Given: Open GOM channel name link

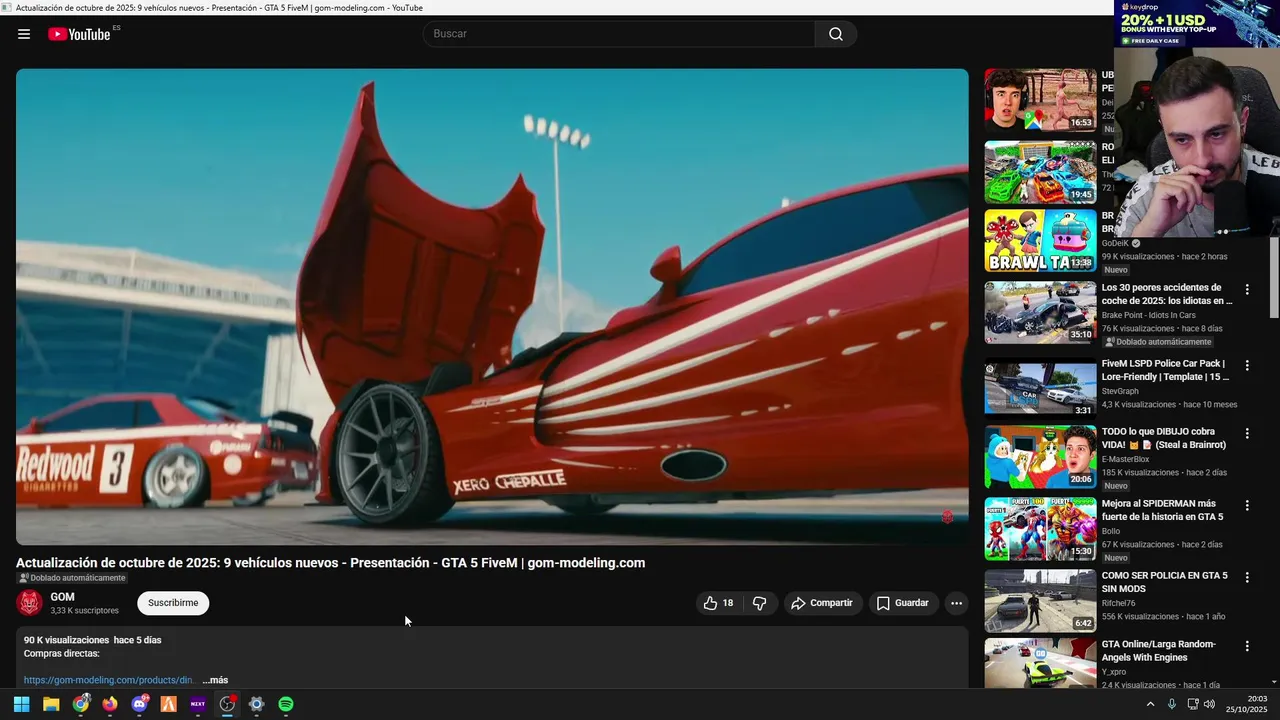Looking at the screenshot, I should (x=62, y=597).
